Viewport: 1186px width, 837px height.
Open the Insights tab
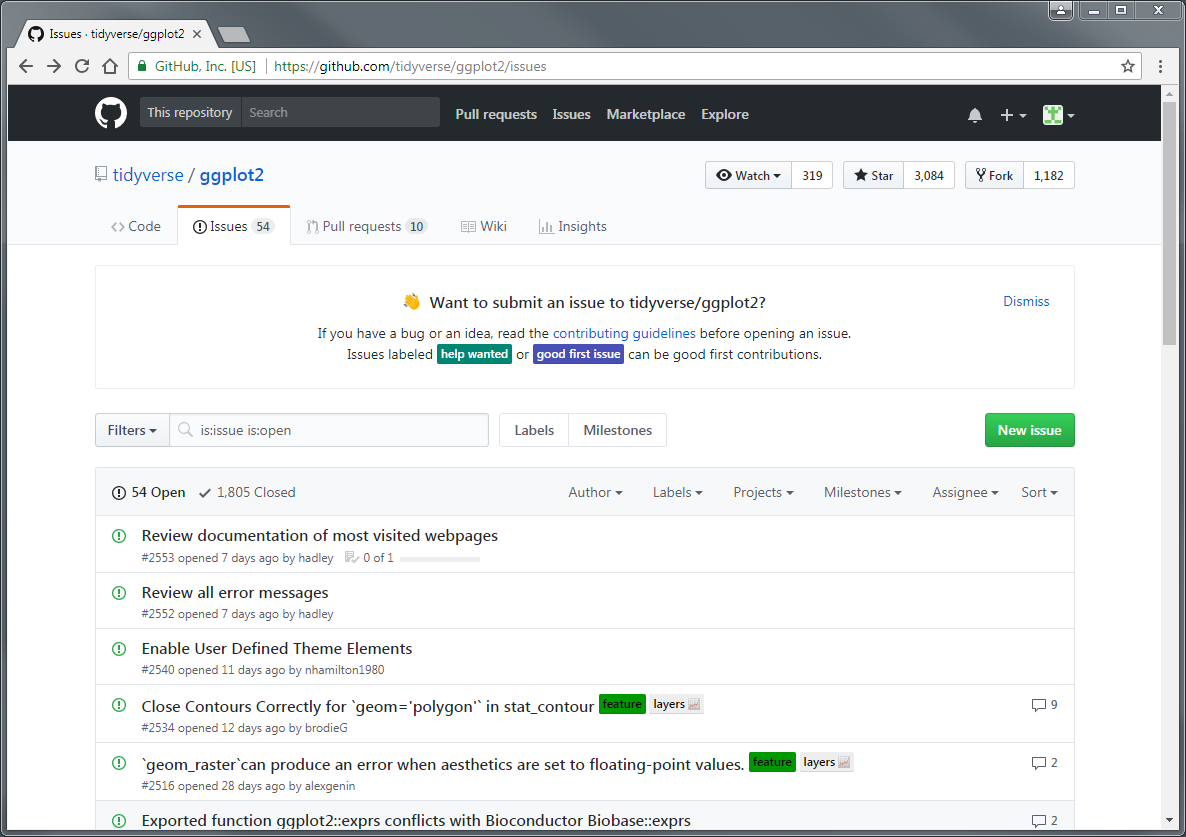click(572, 227)
